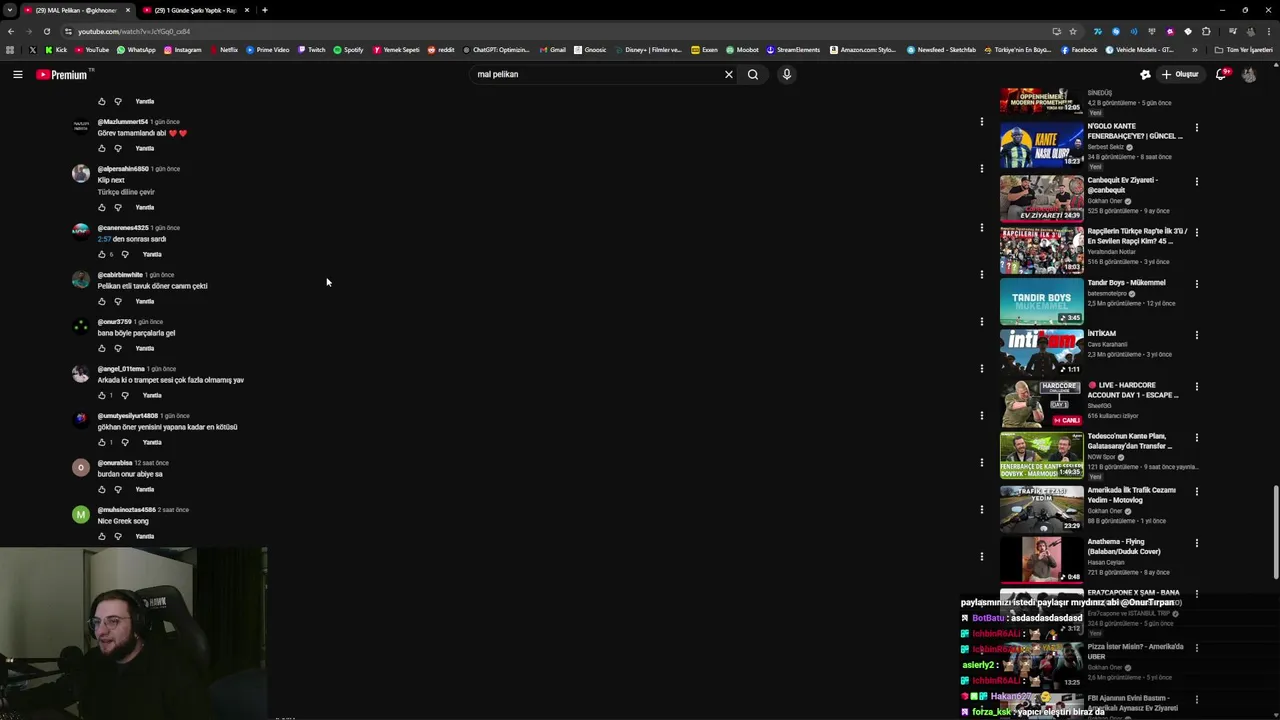
Task: Like the comment by @angel_01tema
Action: (101, 395)
